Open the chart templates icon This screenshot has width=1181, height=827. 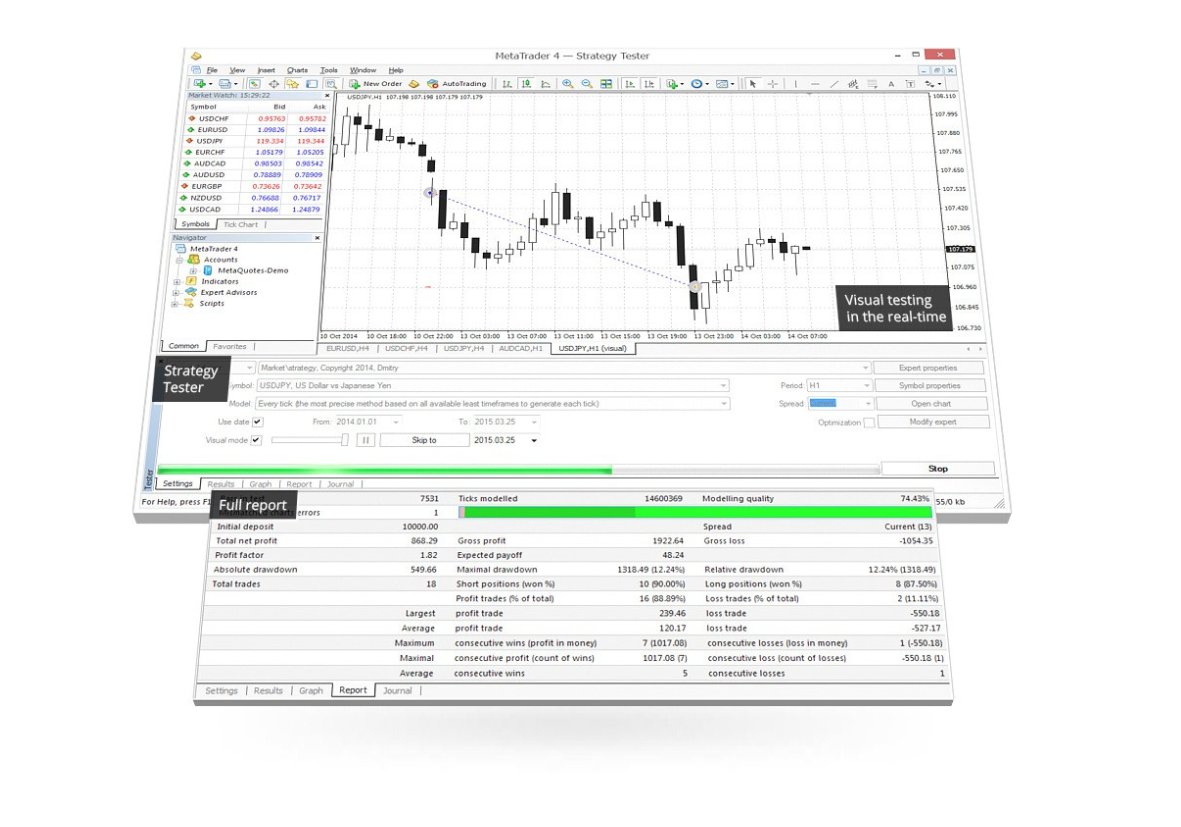click(724, 84)
